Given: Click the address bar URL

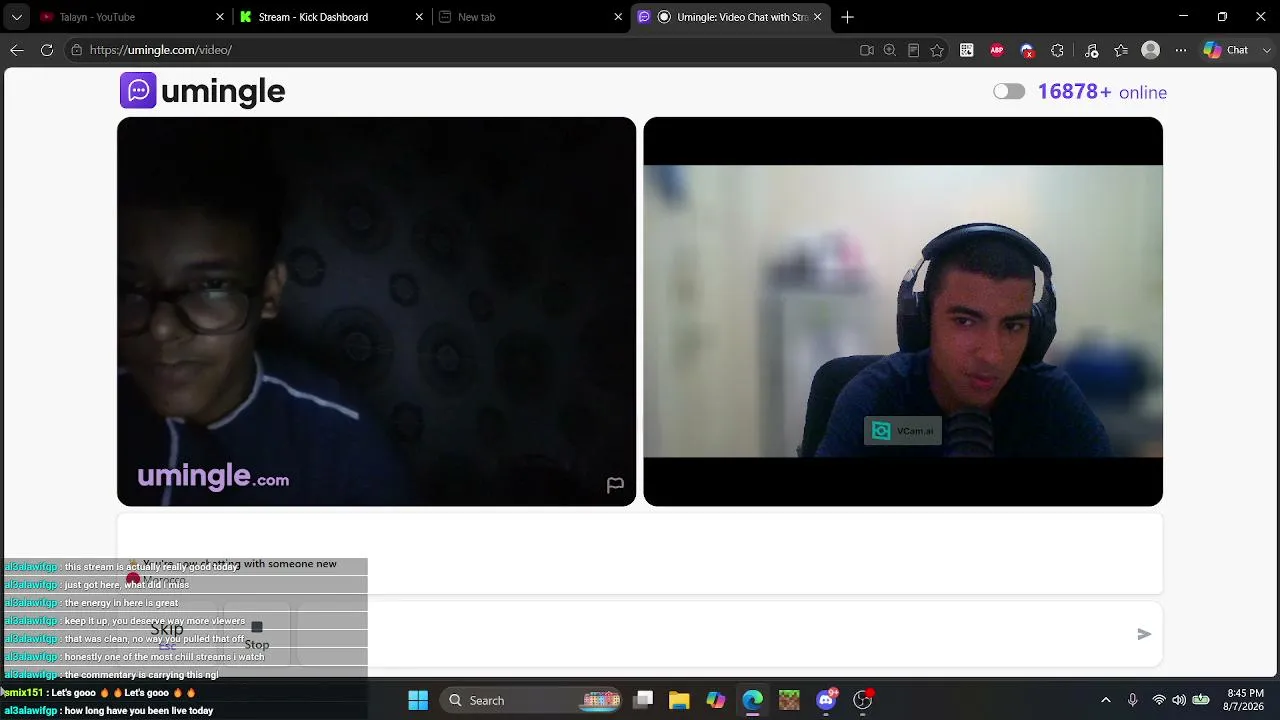Looking at the screenshot, I should (x=161, y=50).
